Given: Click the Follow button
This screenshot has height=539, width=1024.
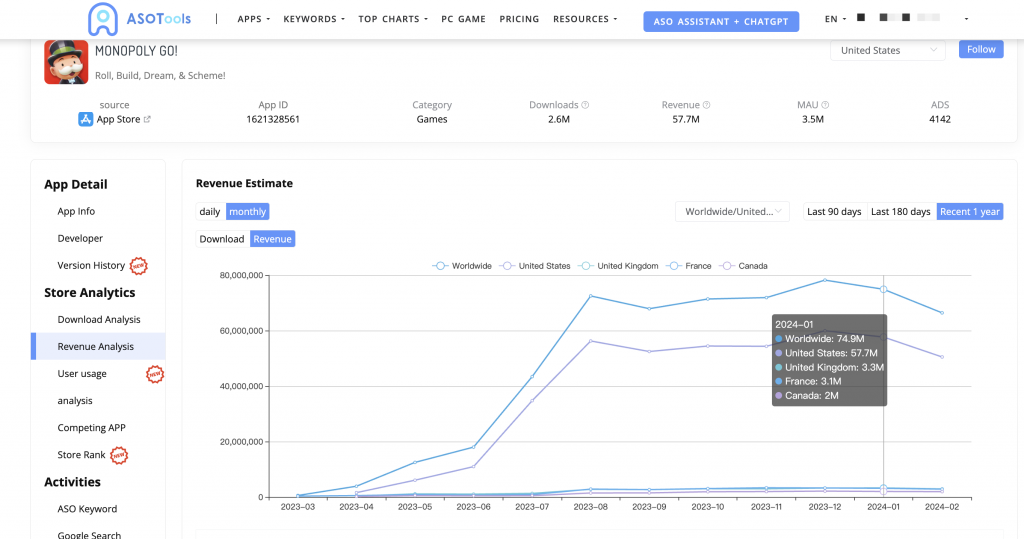Looking at the screenshot, I should pos(980,50).
